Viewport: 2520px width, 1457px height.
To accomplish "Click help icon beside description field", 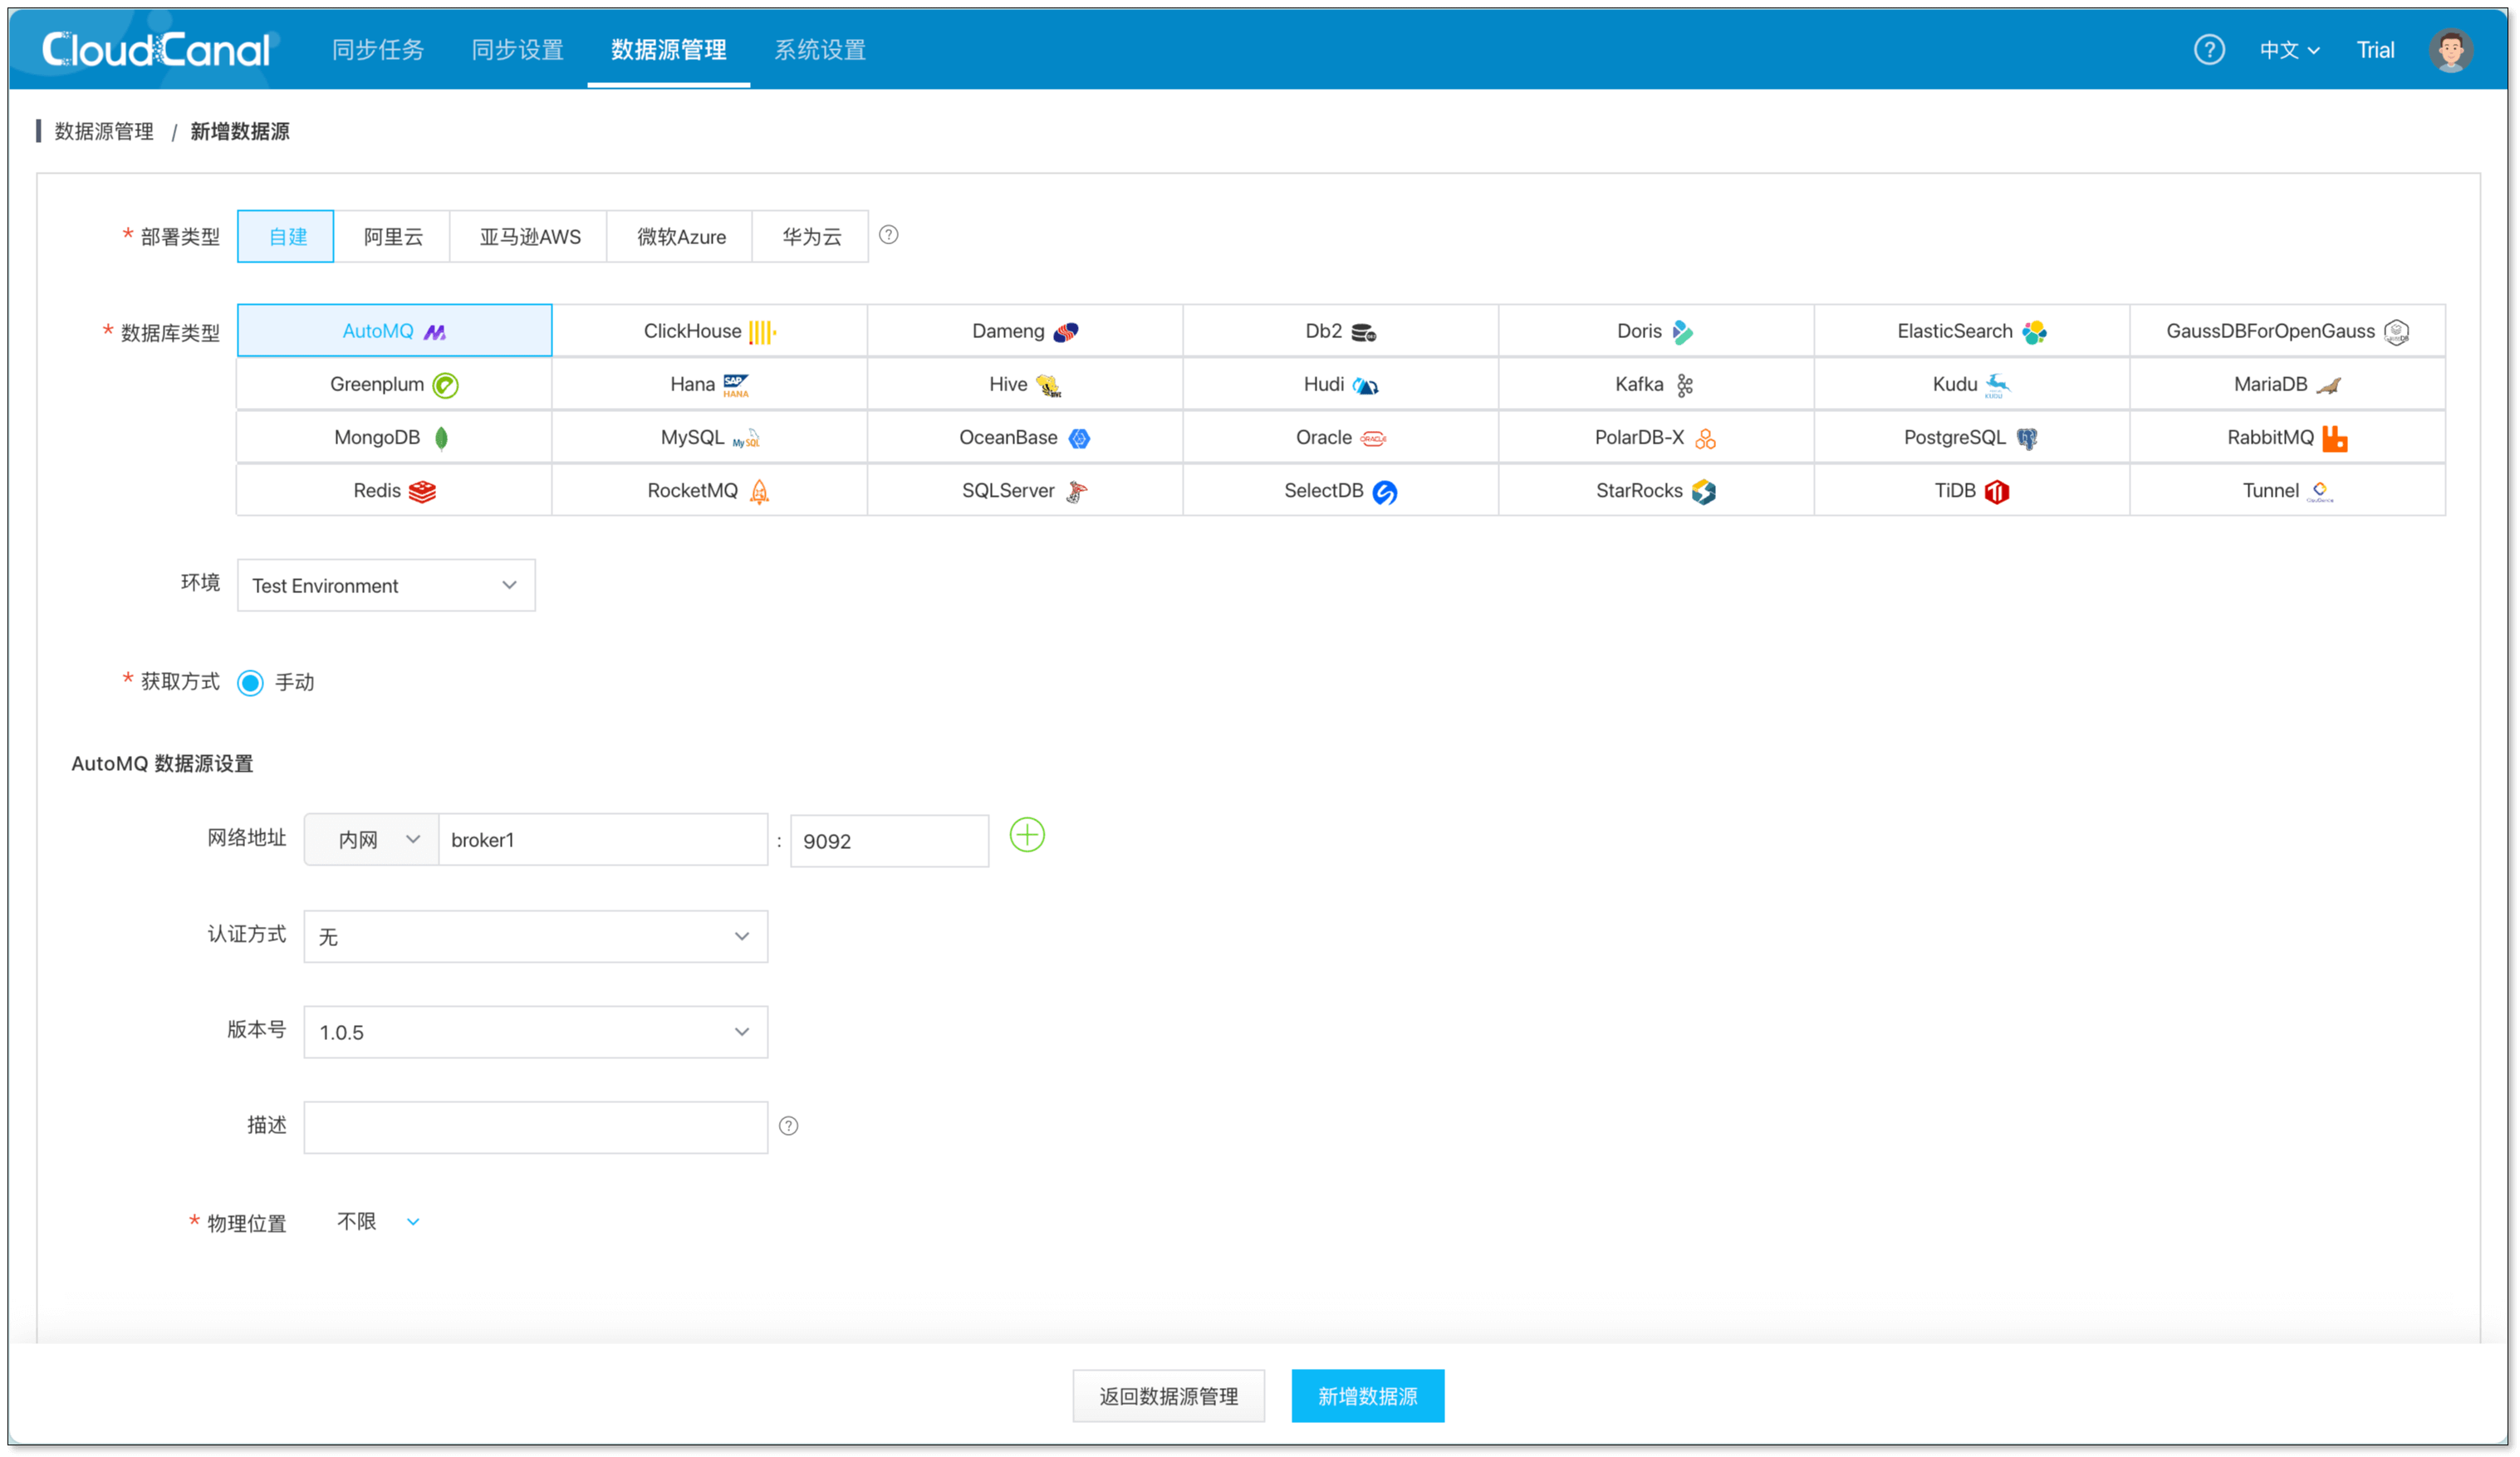I will [788, 1126].
